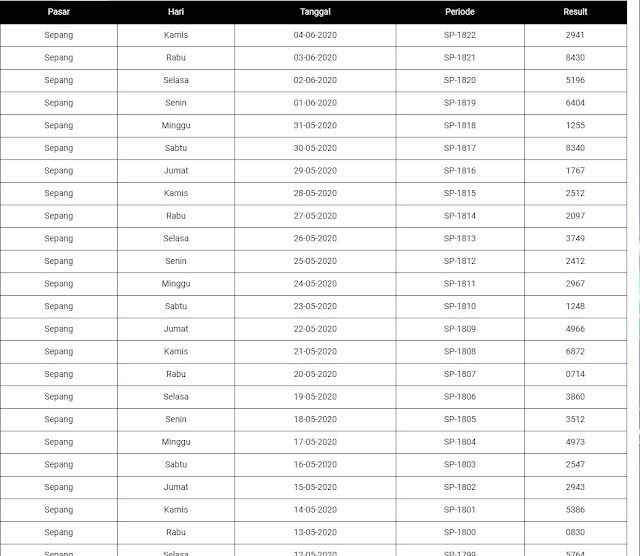Screen dimensions: 640x556
Task: Click the Hari column header
Action: click(x=176, y=12)
